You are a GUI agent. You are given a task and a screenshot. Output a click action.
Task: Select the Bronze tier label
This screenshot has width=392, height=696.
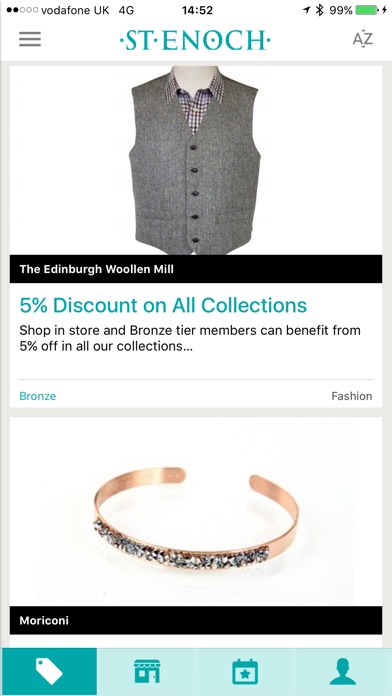click(x=38, y=396)
